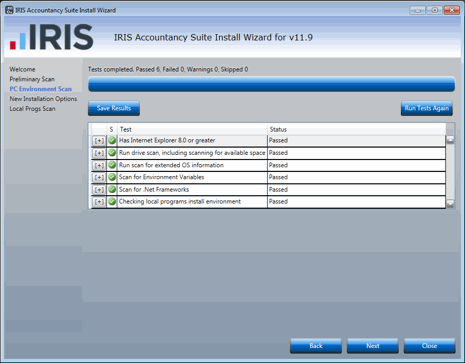Click green status icon beside drive scan test
The height and width of the screenshot is (363, 465).
[x=112, y=153]
